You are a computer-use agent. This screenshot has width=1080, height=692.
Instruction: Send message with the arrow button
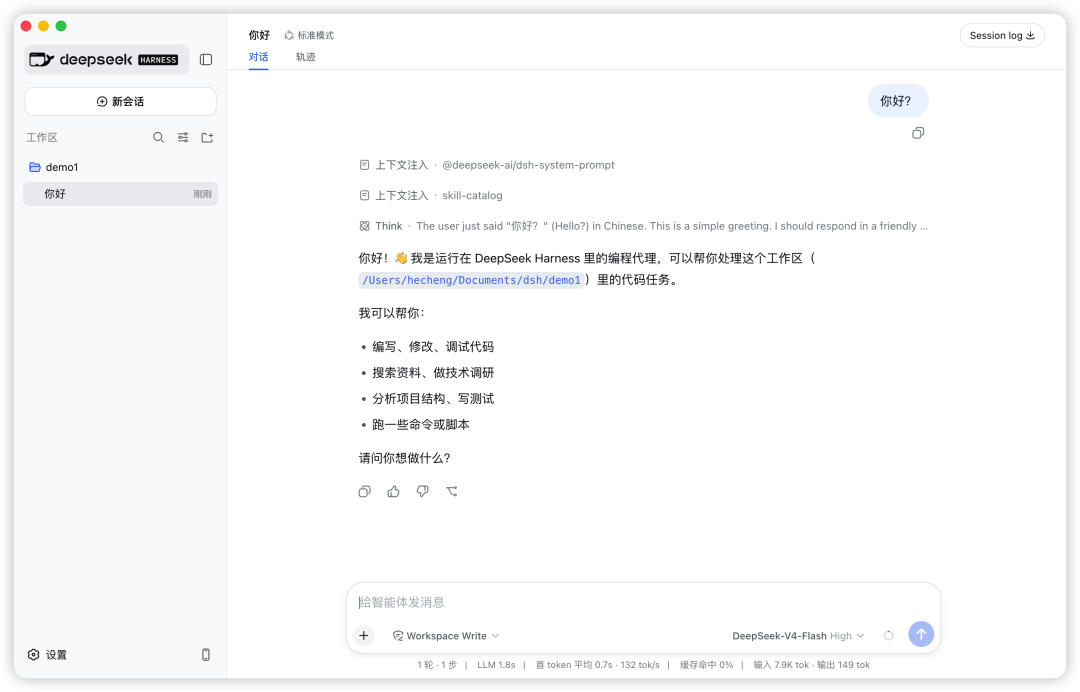pos(921,634)
